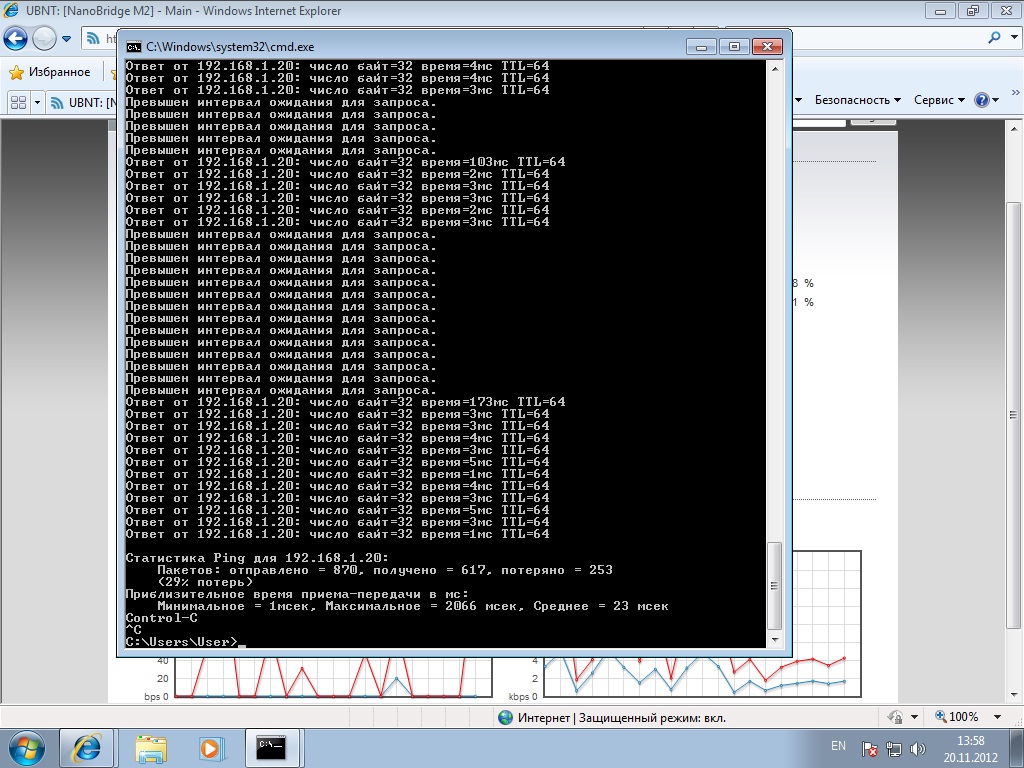Click the network tray icon
Screen dimensions: 1024x768
pyautogui.click(x=893, y=749)
